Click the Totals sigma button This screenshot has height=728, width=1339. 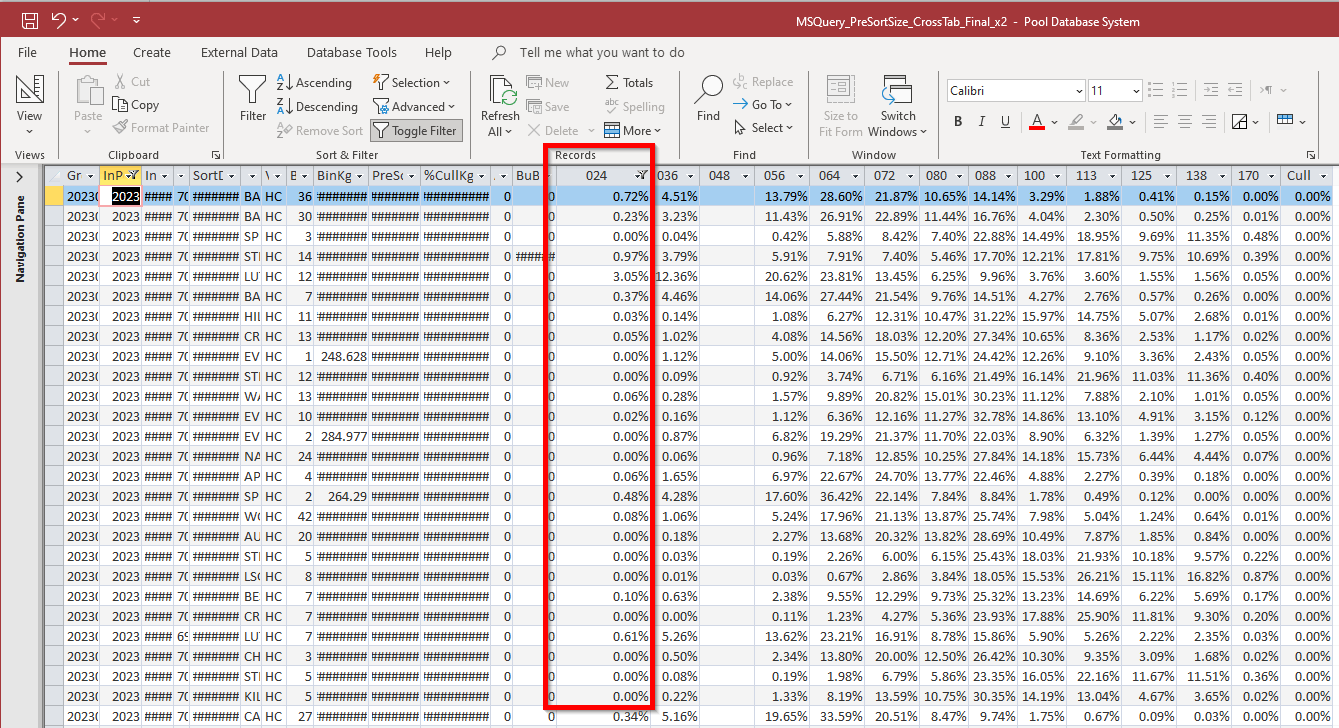(x=629, y=83)
